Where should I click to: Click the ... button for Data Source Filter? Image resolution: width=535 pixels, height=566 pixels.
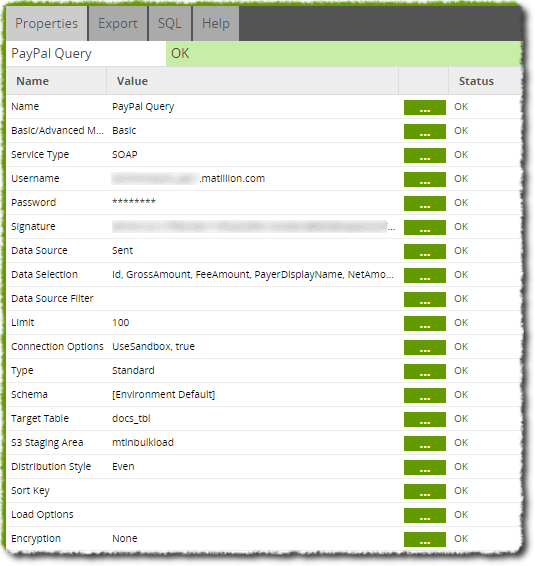[x=425, y=300]
